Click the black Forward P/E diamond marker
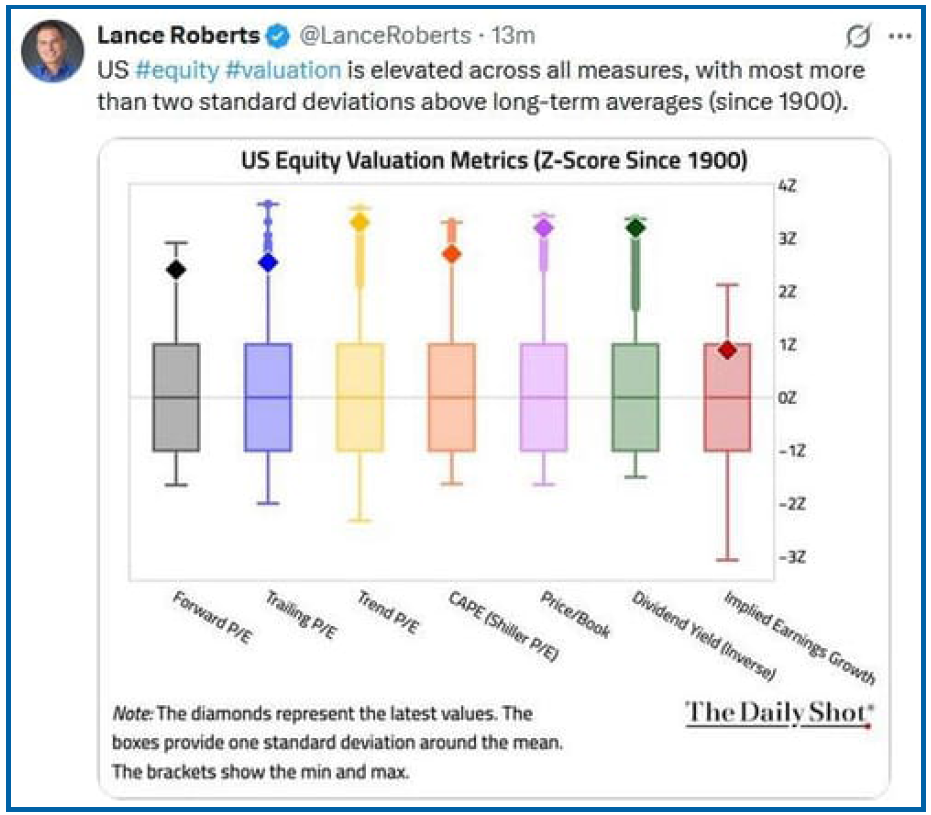 pyautogui.click(x=177, y=269)
